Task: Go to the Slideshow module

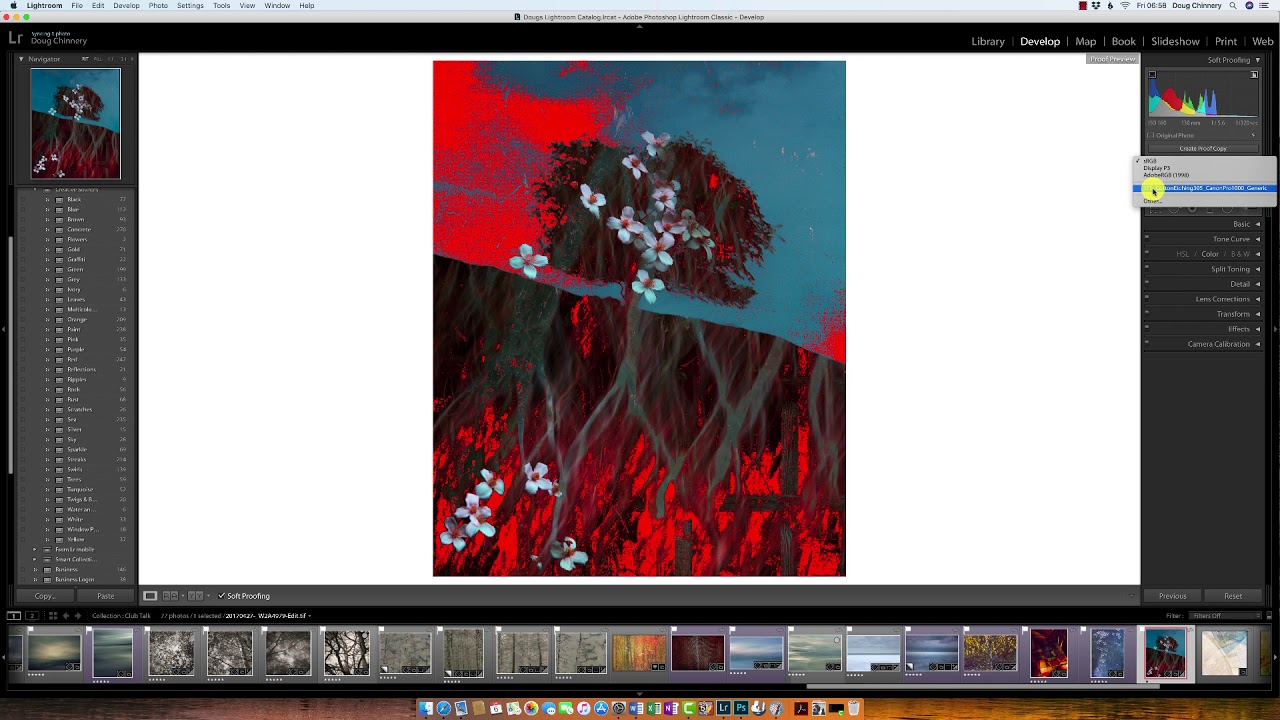Action: tap(1175, 41)
